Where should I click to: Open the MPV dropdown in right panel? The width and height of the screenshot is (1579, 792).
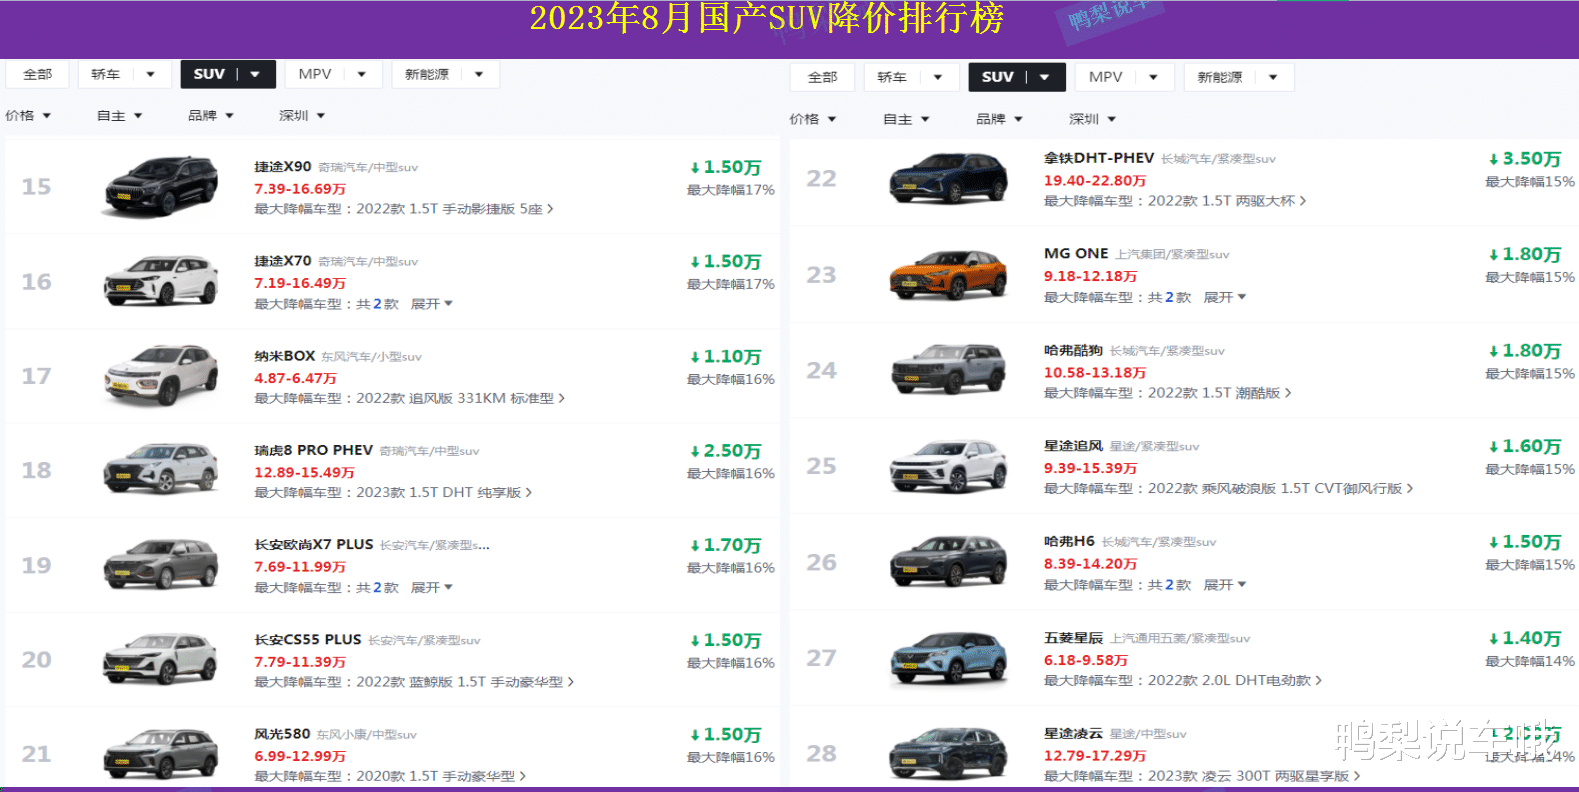tap(1124, 78)
